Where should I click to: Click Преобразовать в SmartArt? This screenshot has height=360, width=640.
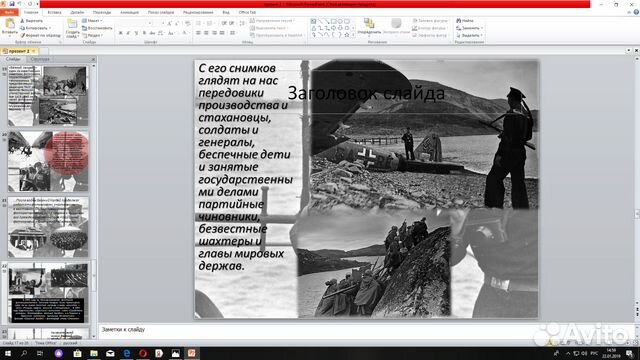[x=277, y=36]
